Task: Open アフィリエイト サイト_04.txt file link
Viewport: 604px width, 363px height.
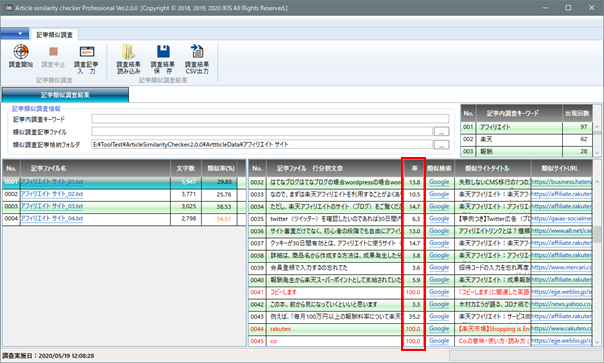Action: [x=52, y=218]
